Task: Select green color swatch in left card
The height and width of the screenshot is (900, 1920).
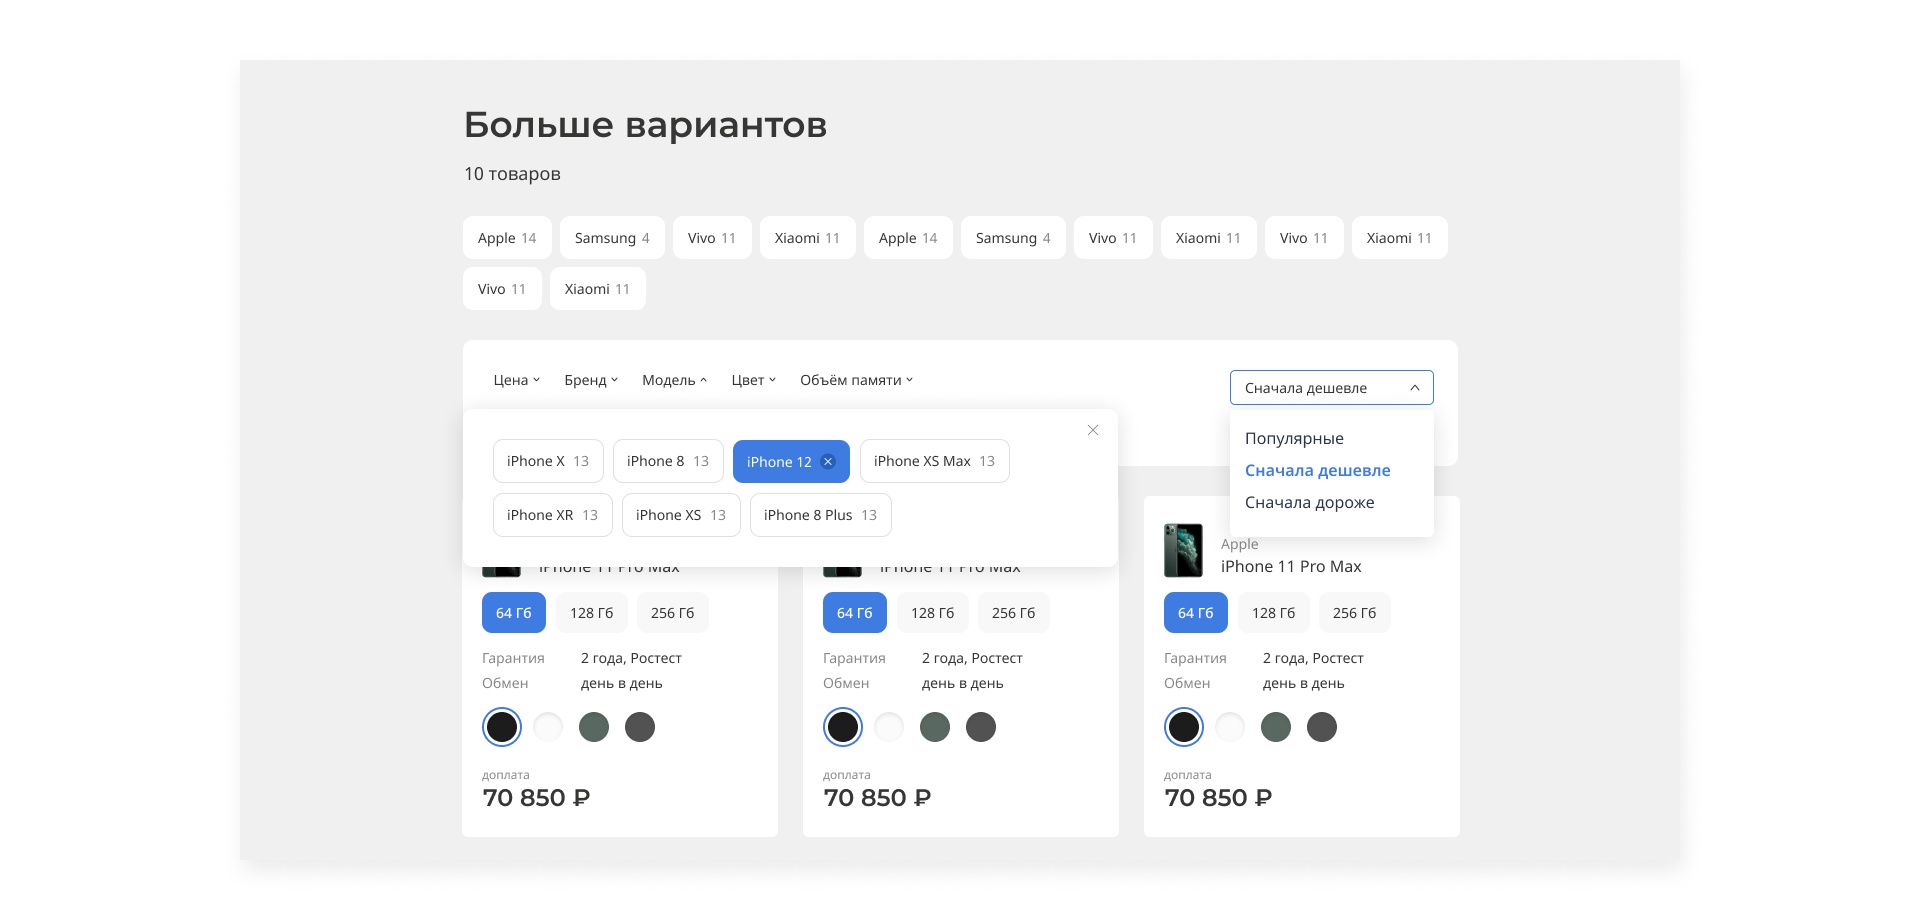Action: point(594,727)
